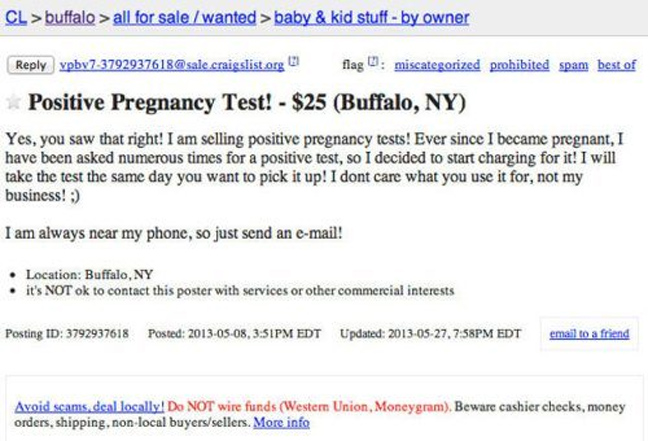This screenshot has height=441, width=648.
Task: Nominate the post for best of
Action: click(x=616, y=65)
